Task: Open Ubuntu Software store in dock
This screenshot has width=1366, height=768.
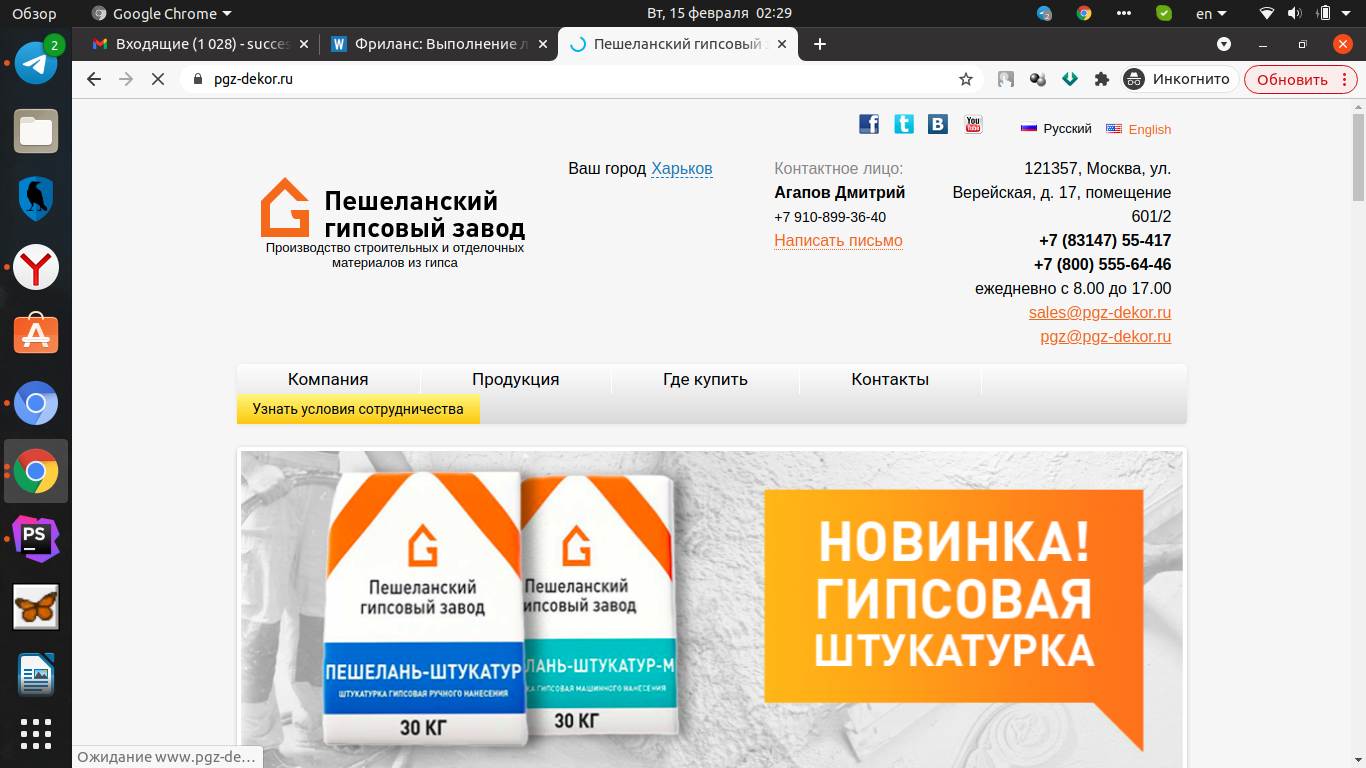Action: [x=36, y=335]
